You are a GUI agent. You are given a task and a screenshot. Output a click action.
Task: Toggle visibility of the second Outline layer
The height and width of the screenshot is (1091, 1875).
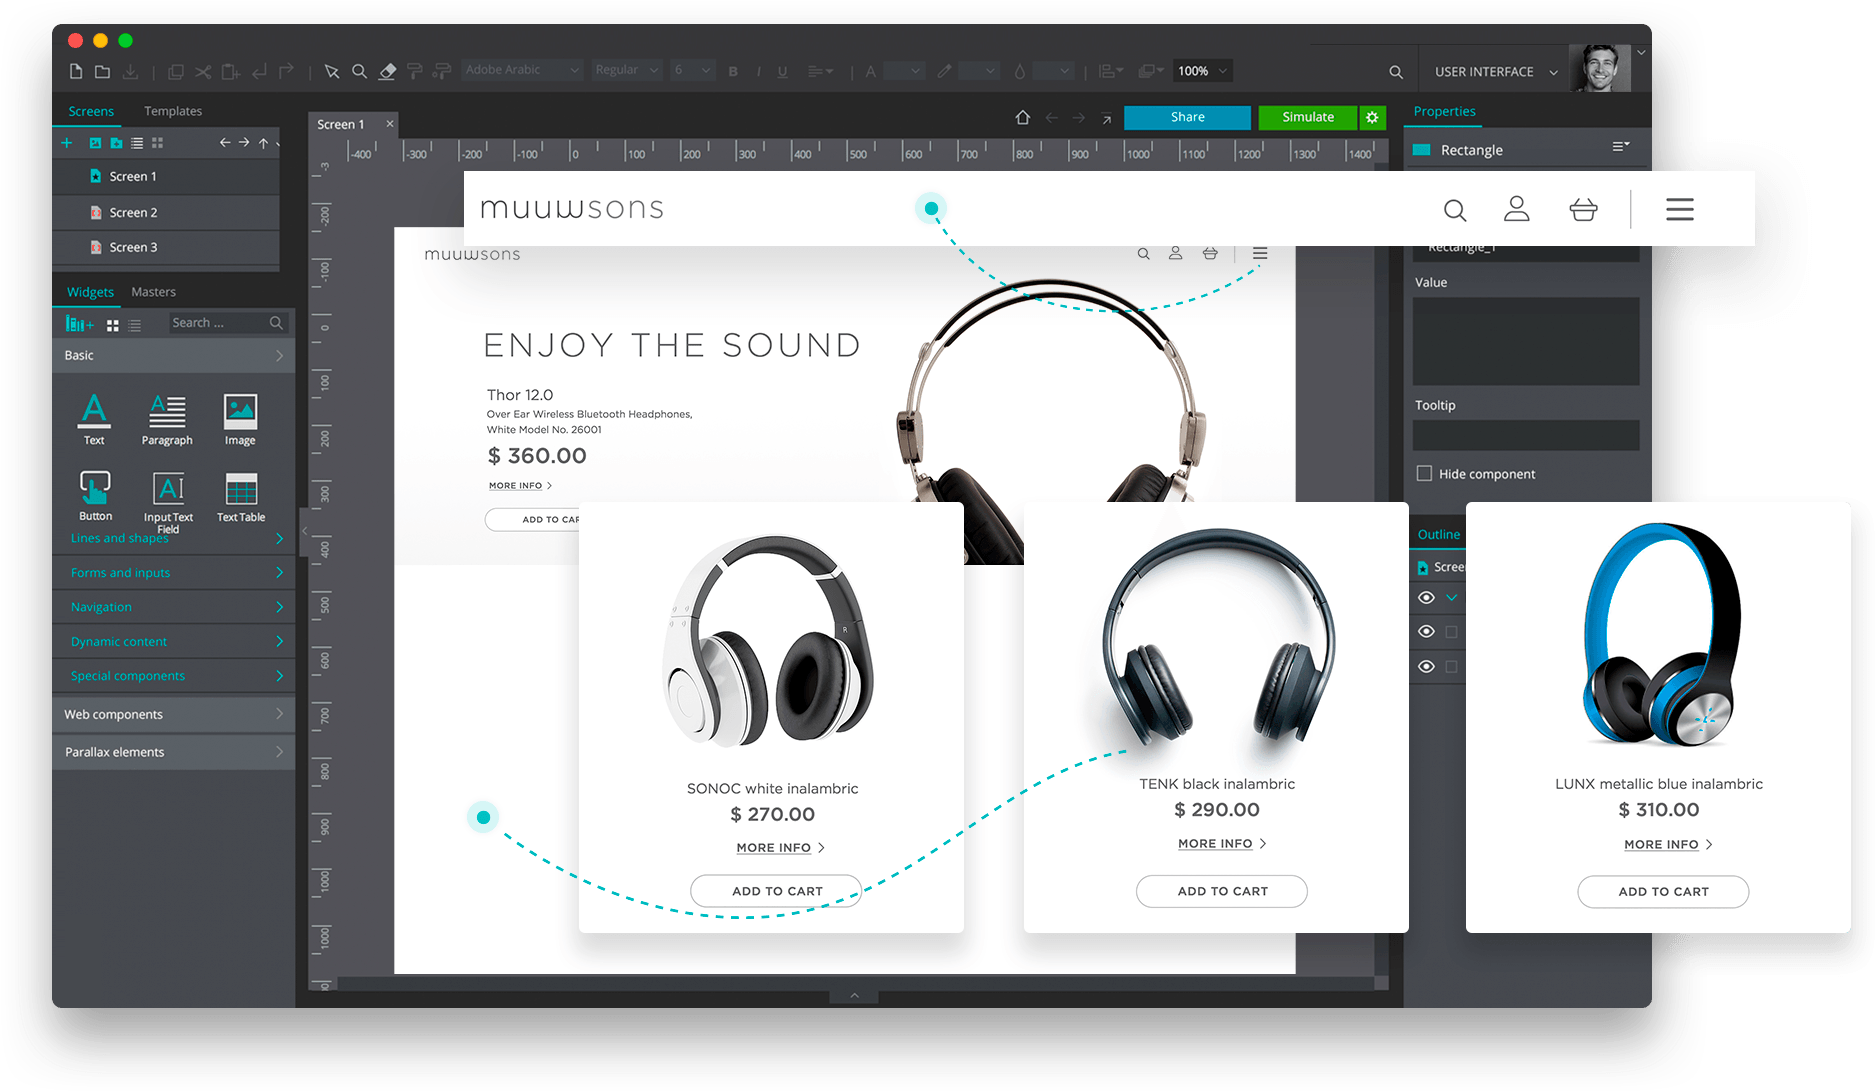click(1426, 631)
